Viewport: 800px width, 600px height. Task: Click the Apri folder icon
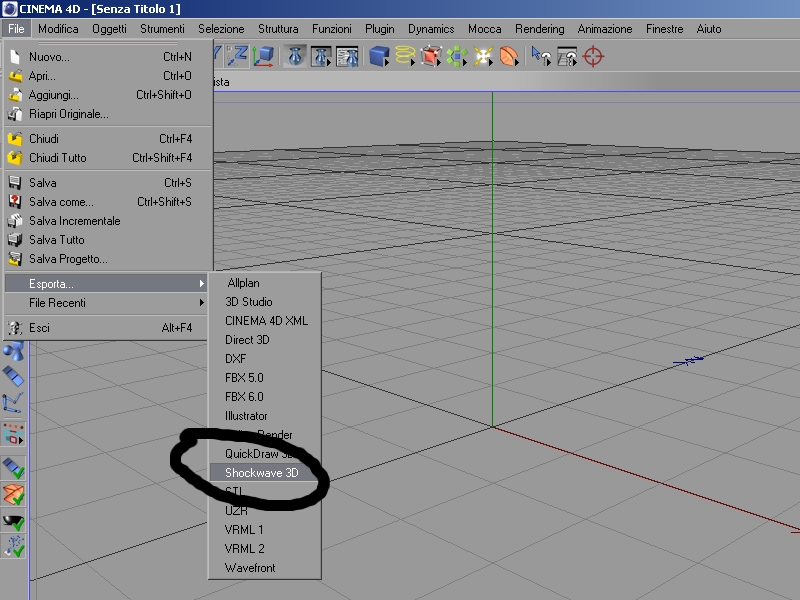pyautogui.click(x=15, y=76)
